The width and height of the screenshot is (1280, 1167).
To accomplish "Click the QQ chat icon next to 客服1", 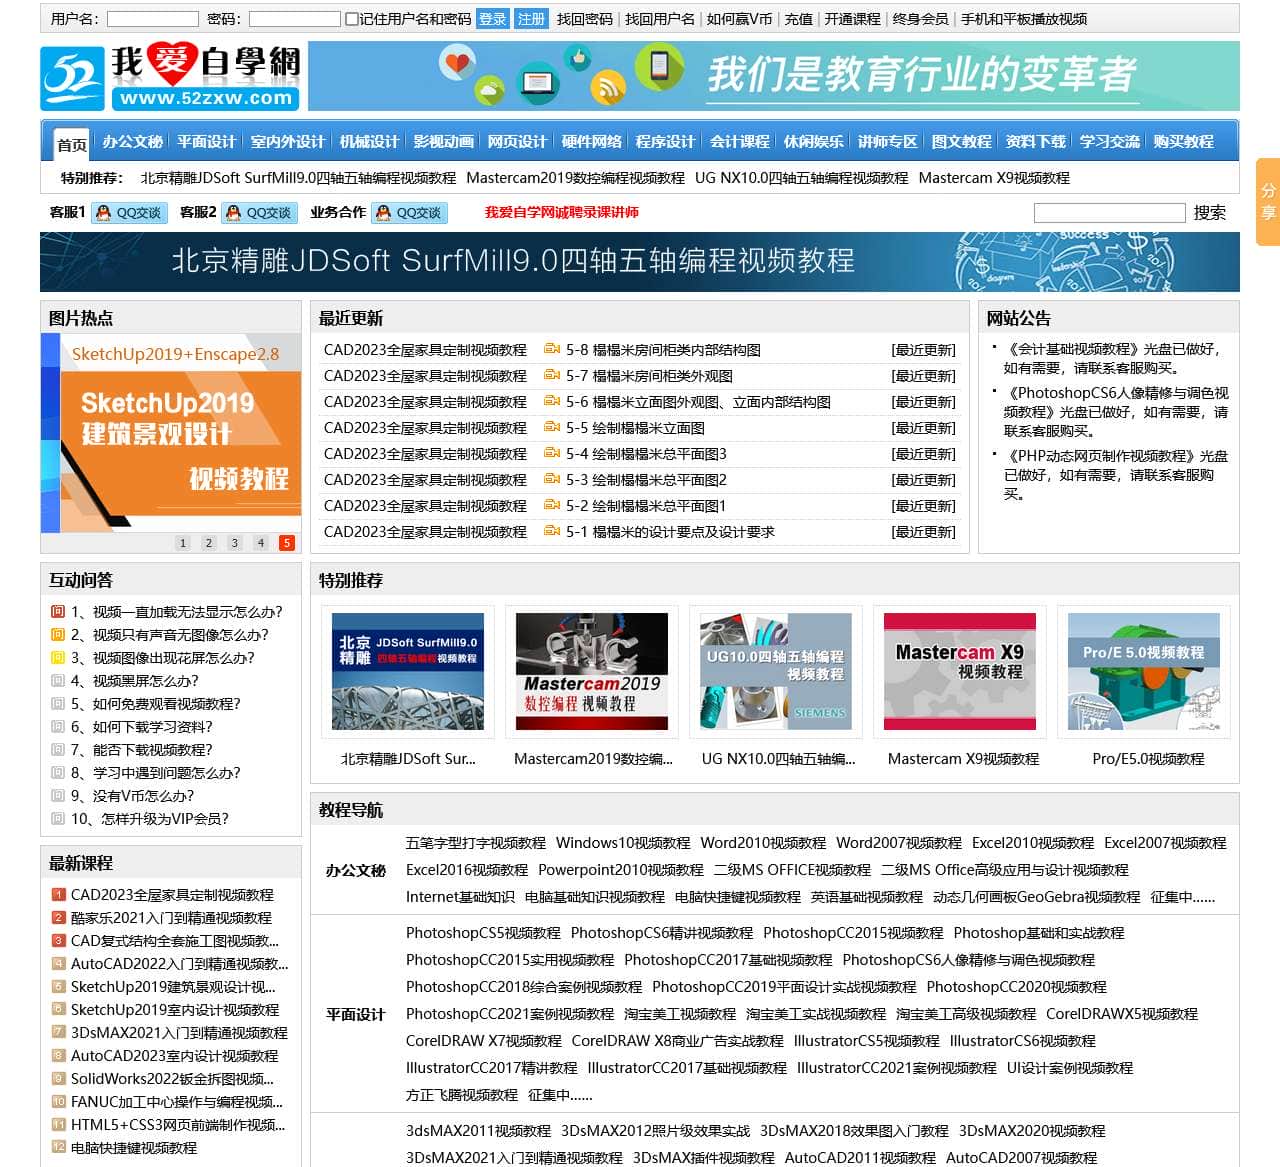I will click(103, 213).
